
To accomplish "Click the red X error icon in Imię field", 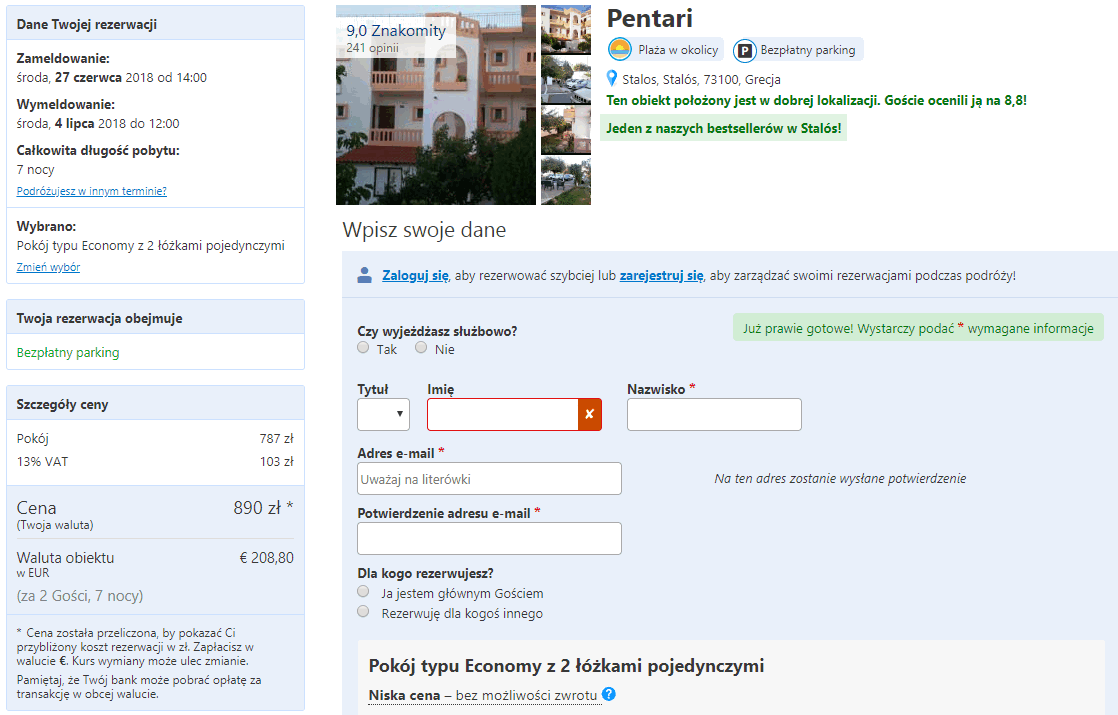I will tap(590, 414).
